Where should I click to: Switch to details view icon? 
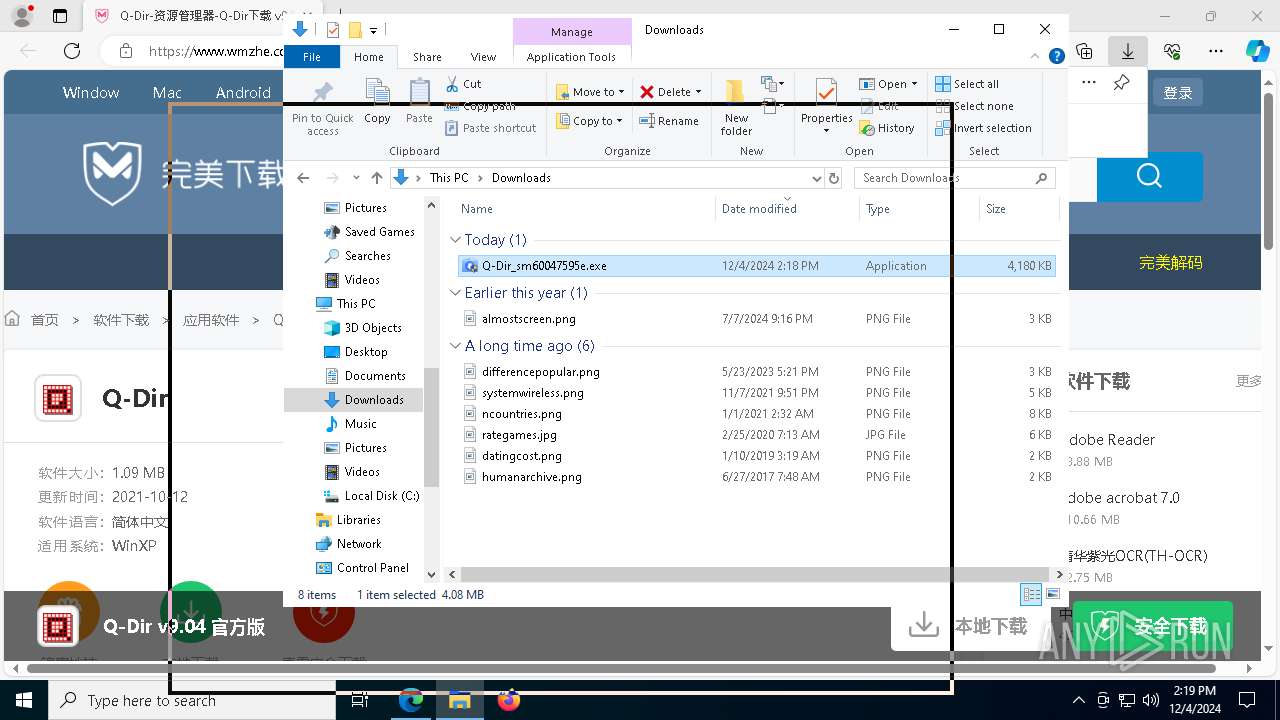(x=1031, y=595)
